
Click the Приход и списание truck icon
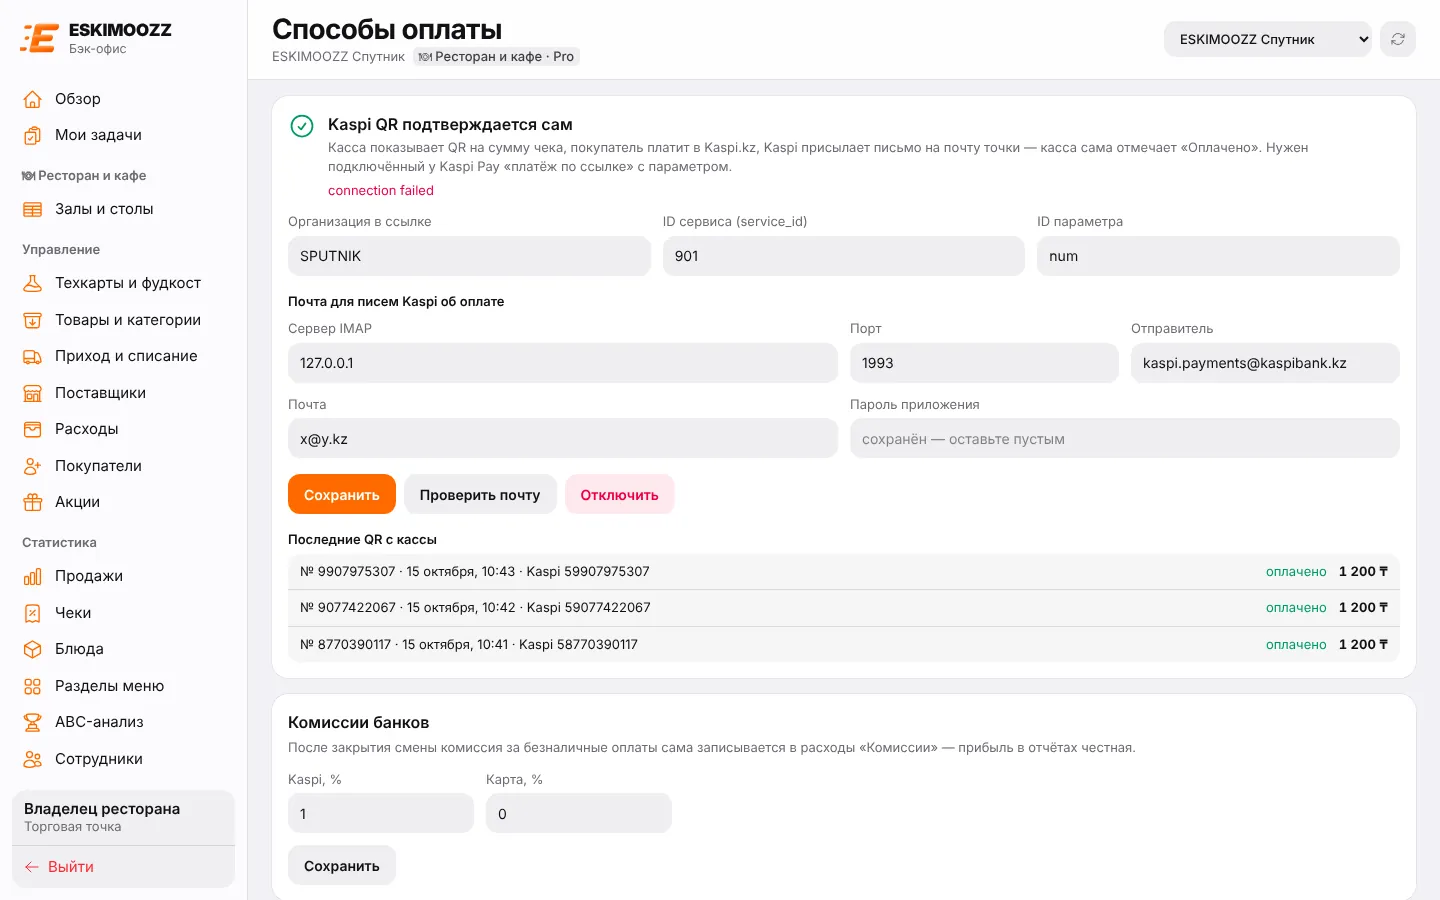click(33, 356)
